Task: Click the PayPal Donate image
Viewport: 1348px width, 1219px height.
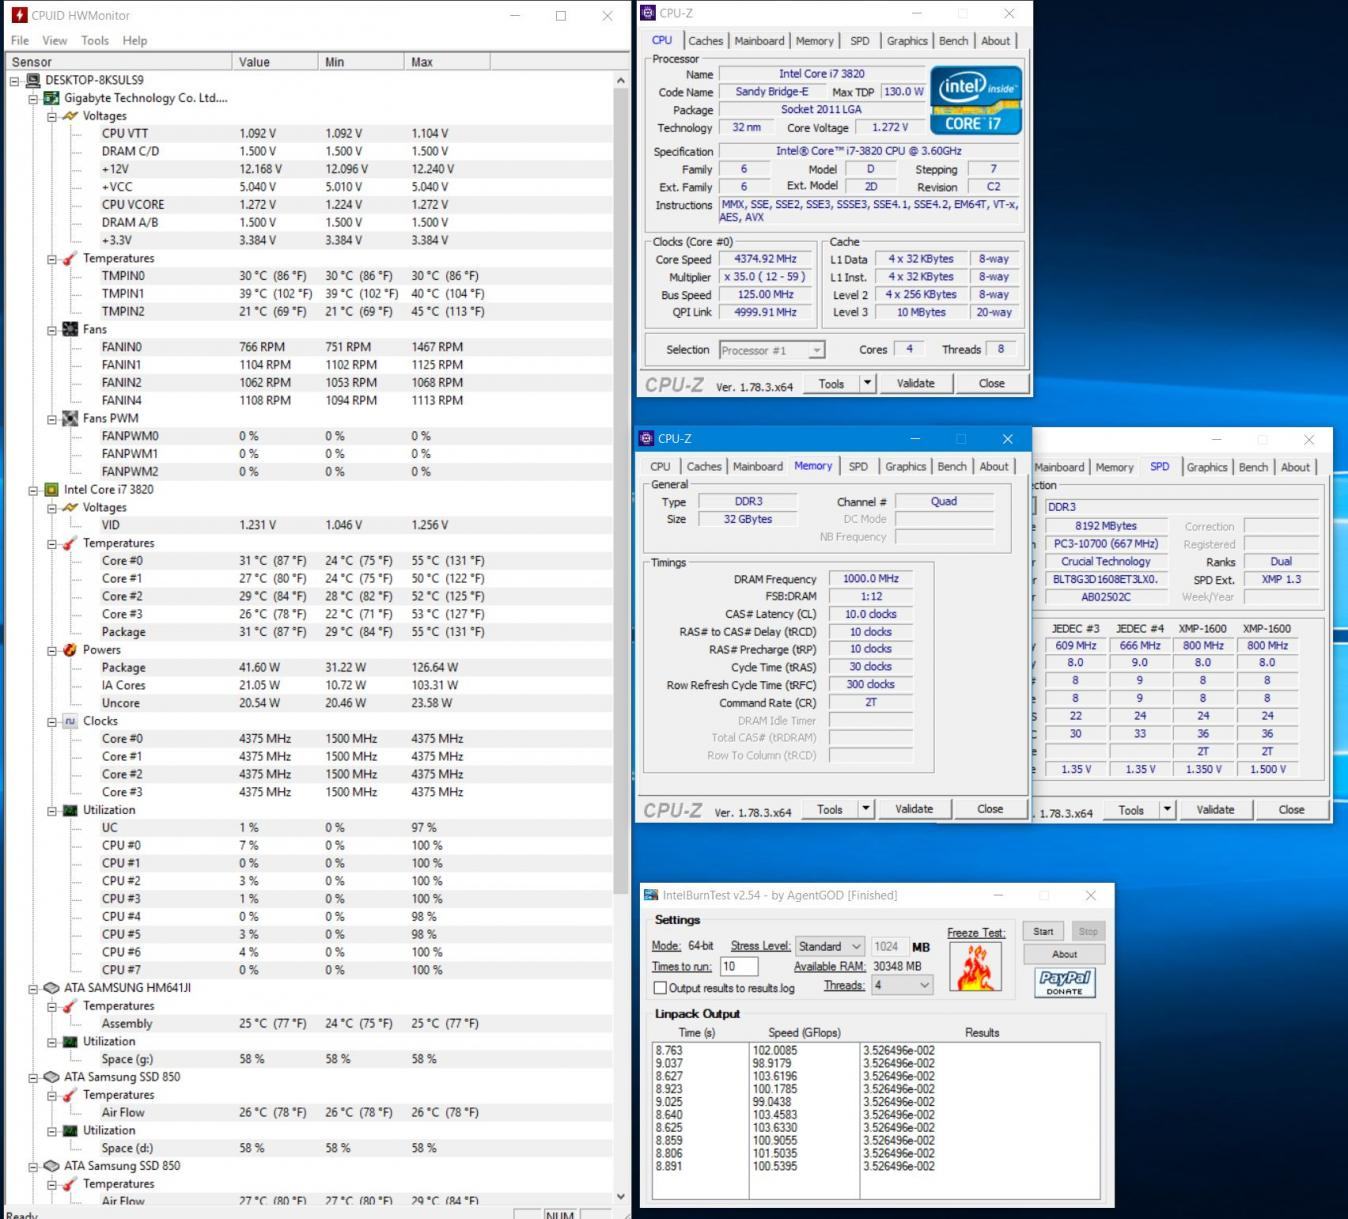Action: [1065, 982]
